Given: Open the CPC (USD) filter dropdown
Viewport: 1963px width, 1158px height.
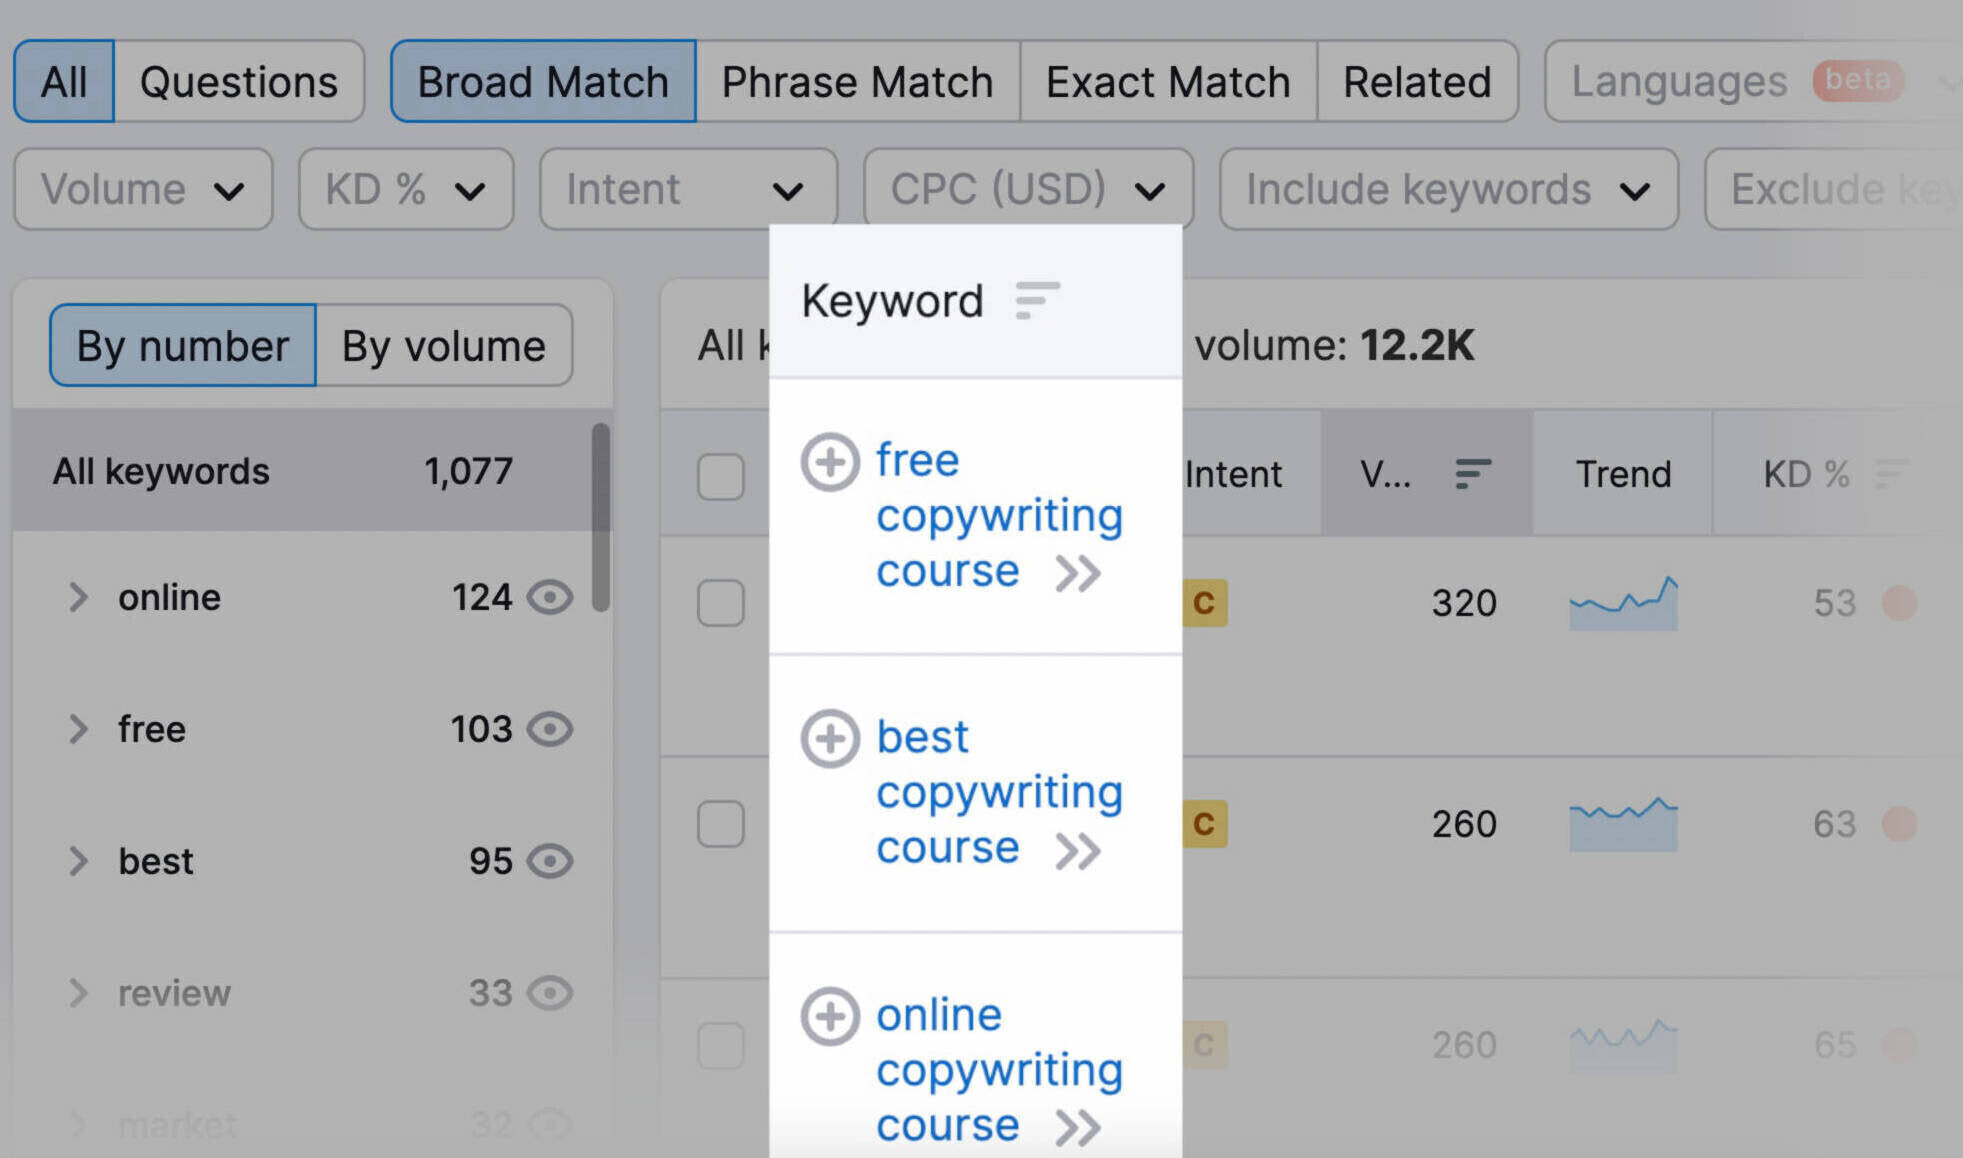Looking at the screenshot, I should [x=1027, y=189].
